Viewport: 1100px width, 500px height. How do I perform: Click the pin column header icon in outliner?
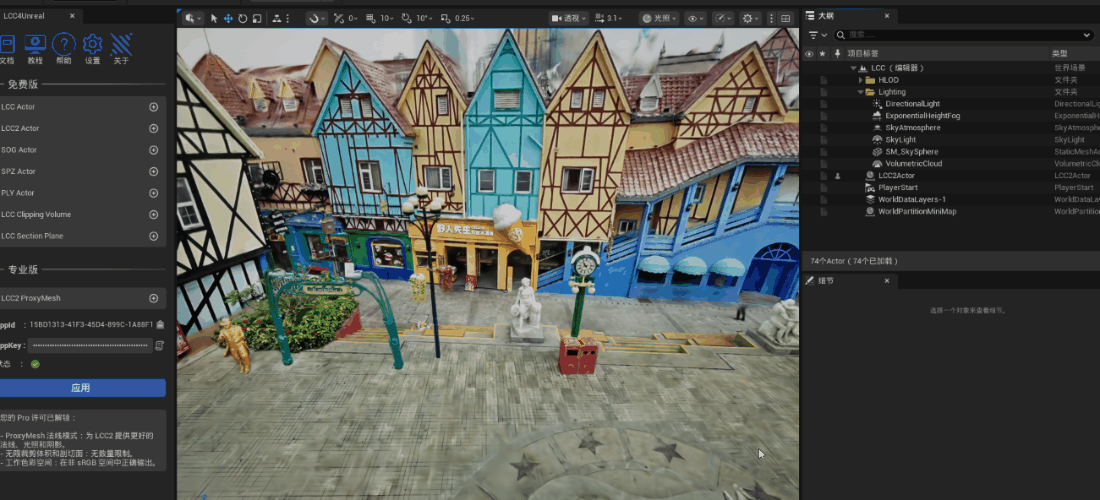tap(836, 53)
